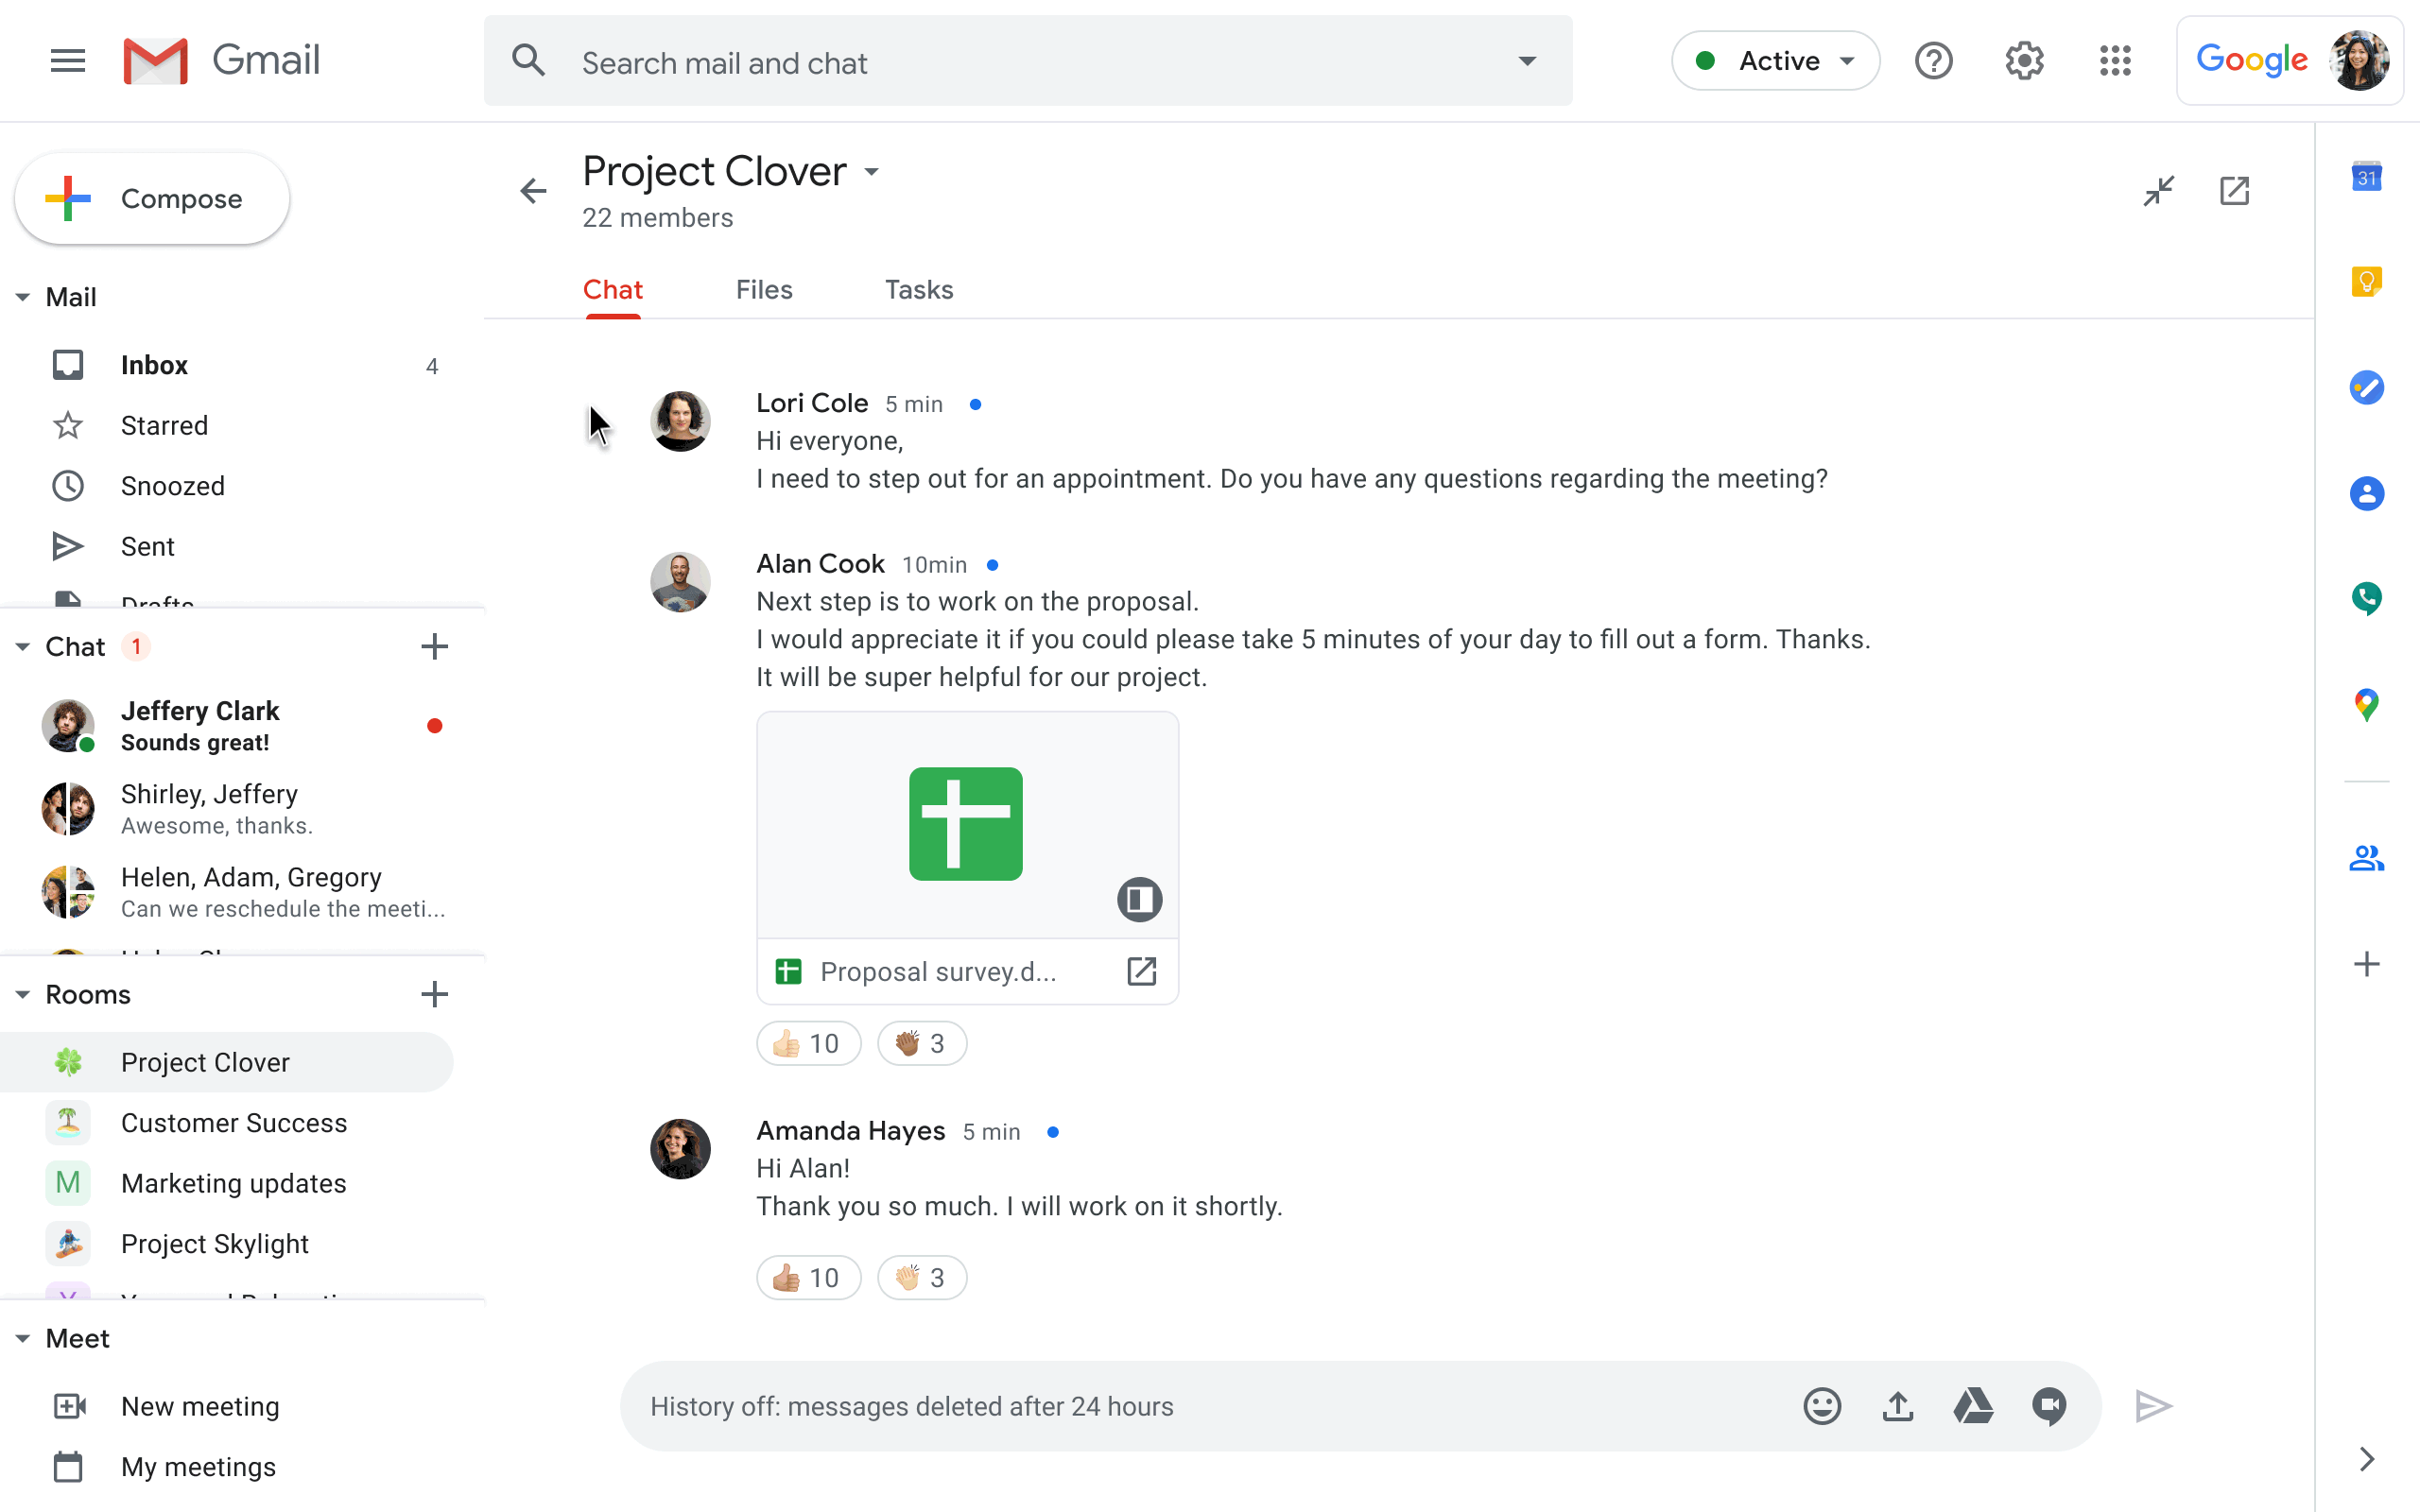Screen dimensions: 2420x1512
Task: Click the upload/share icon in message bar
Action: 1897,1406
